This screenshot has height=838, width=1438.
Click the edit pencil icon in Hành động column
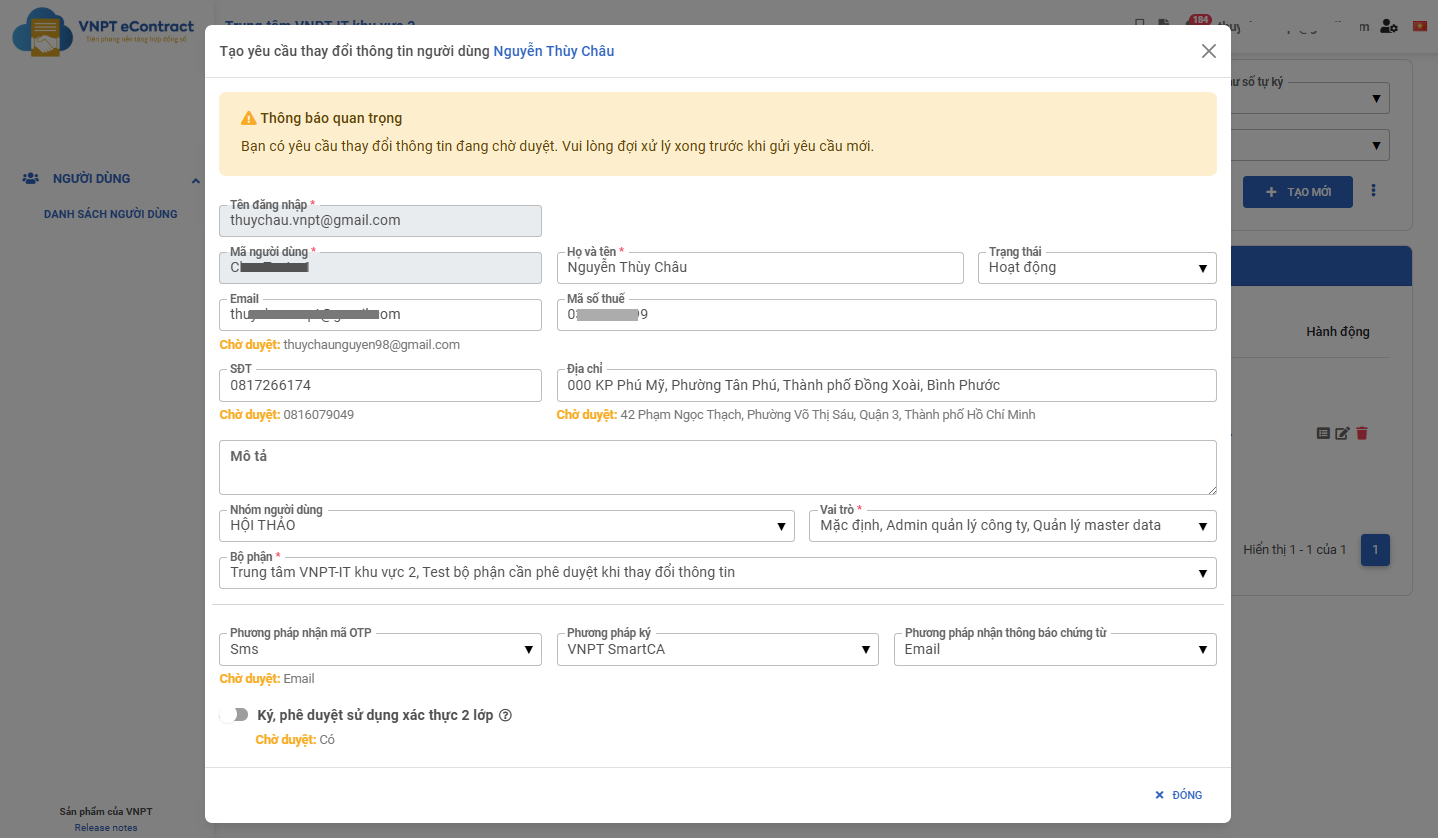point(1342,433)
